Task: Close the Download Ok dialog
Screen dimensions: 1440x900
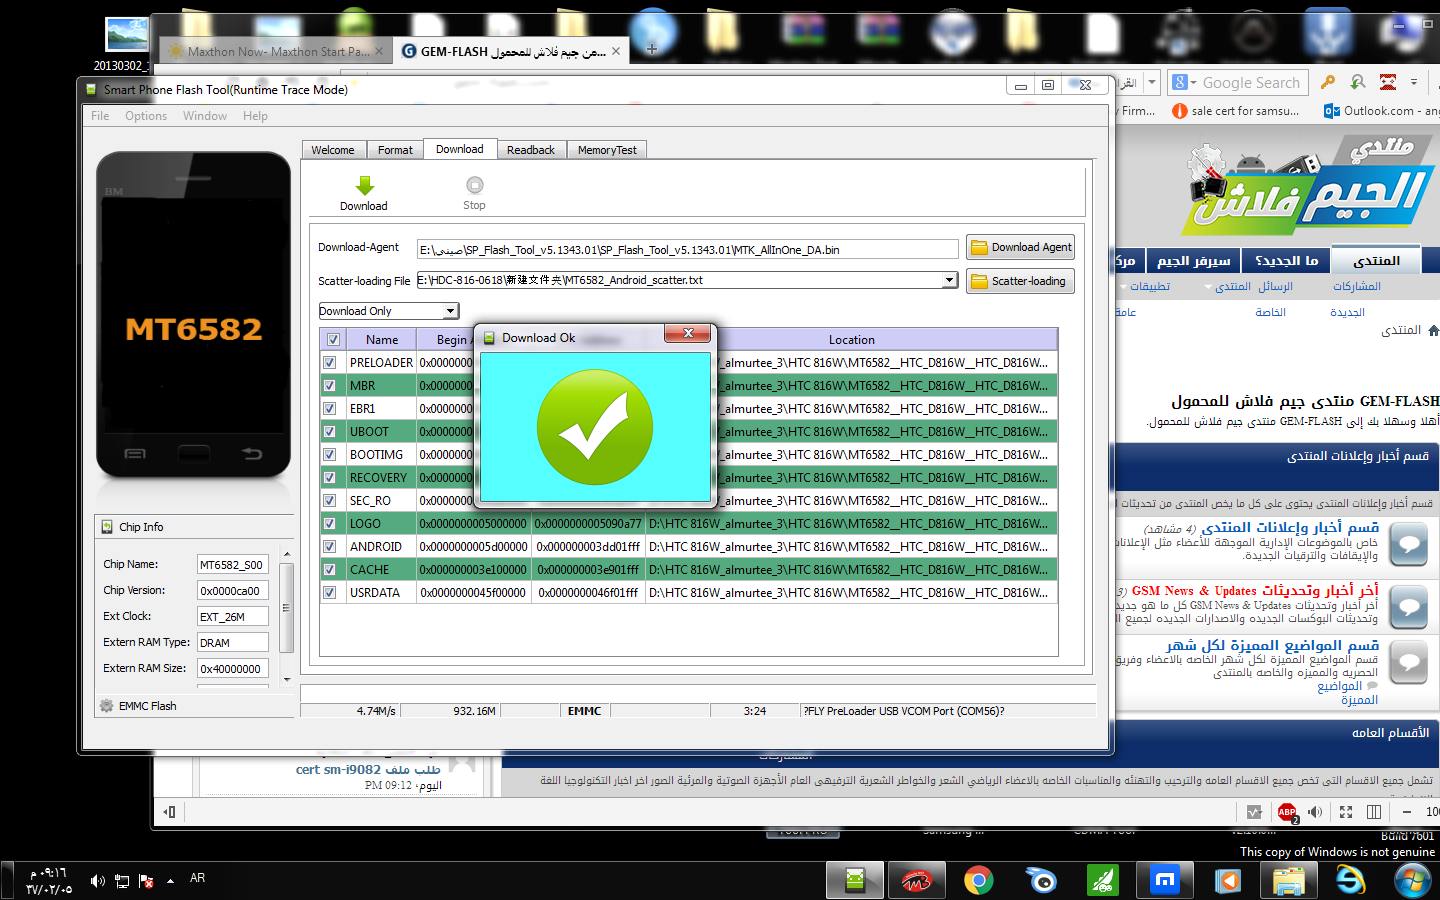Action: pyautogui.click(x=687, y=334)
